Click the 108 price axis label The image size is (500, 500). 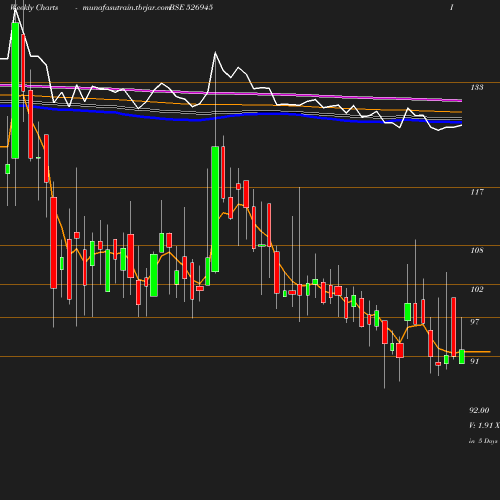(477, 250)
